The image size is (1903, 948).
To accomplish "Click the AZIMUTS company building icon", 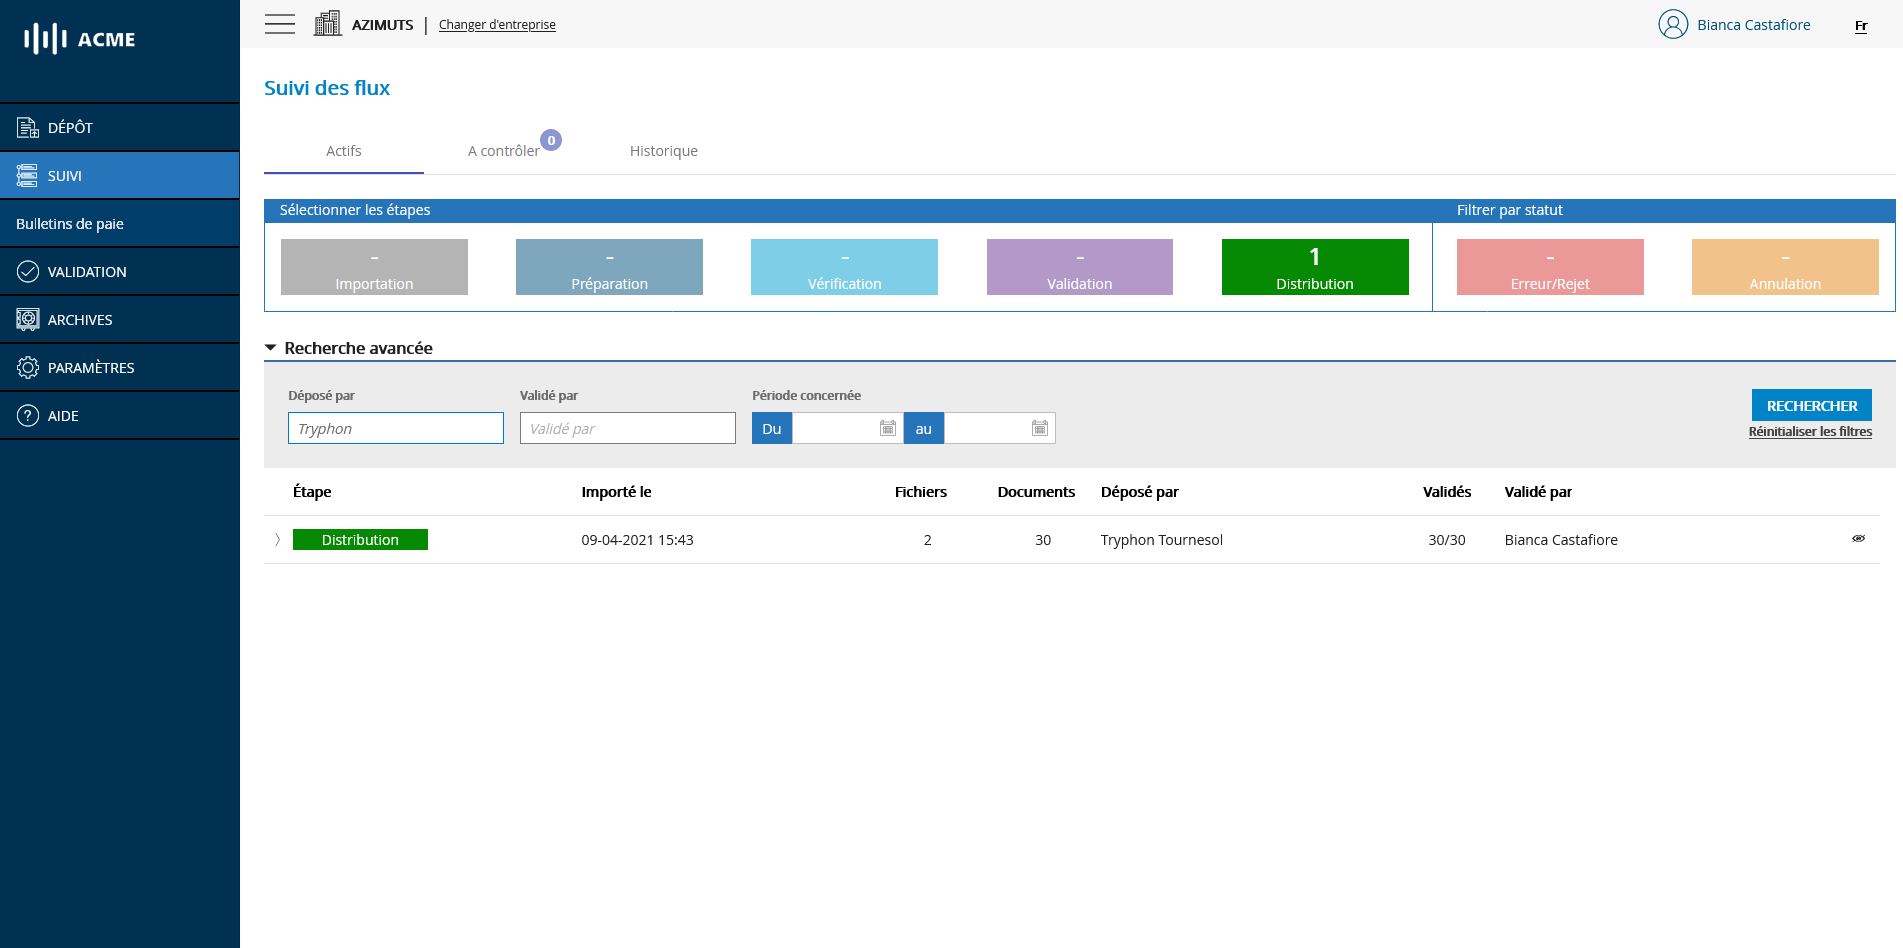I will pos(327,24).
